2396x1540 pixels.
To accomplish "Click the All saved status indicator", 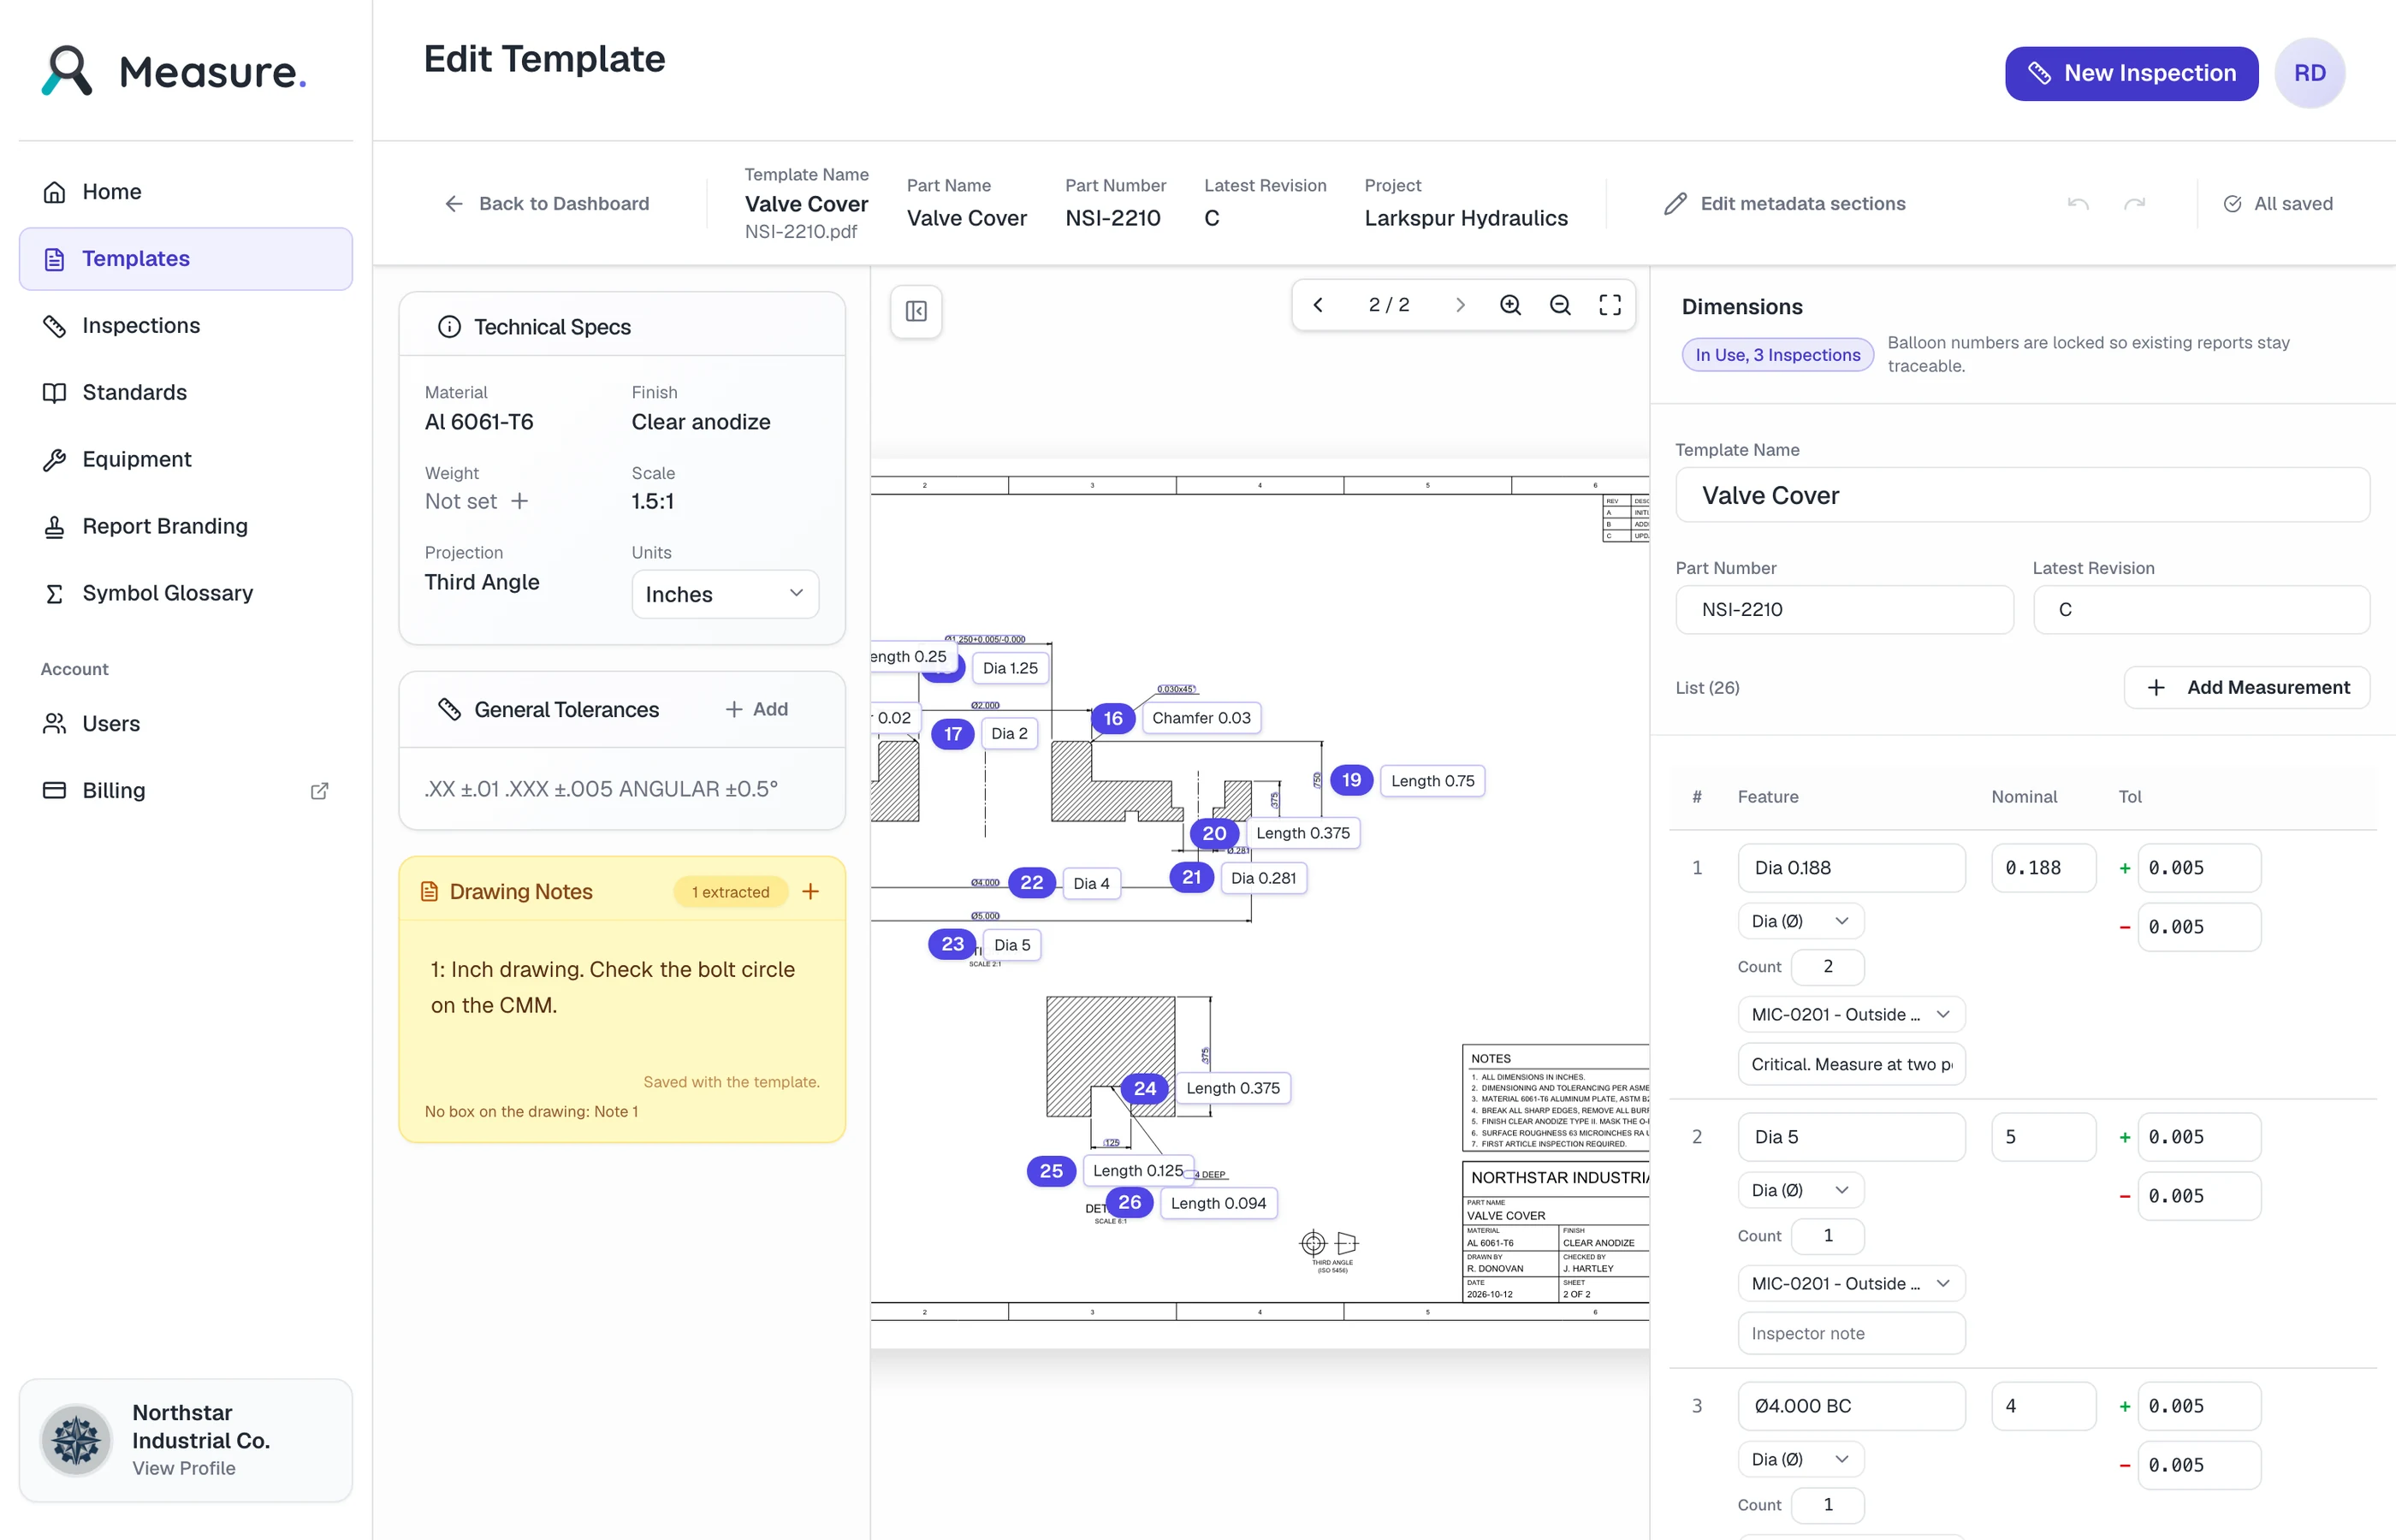I will [x=2277, y=204].
